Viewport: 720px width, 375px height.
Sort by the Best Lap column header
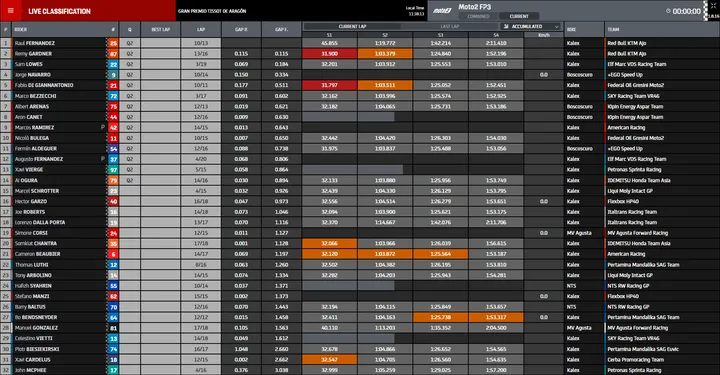[160, 29]
